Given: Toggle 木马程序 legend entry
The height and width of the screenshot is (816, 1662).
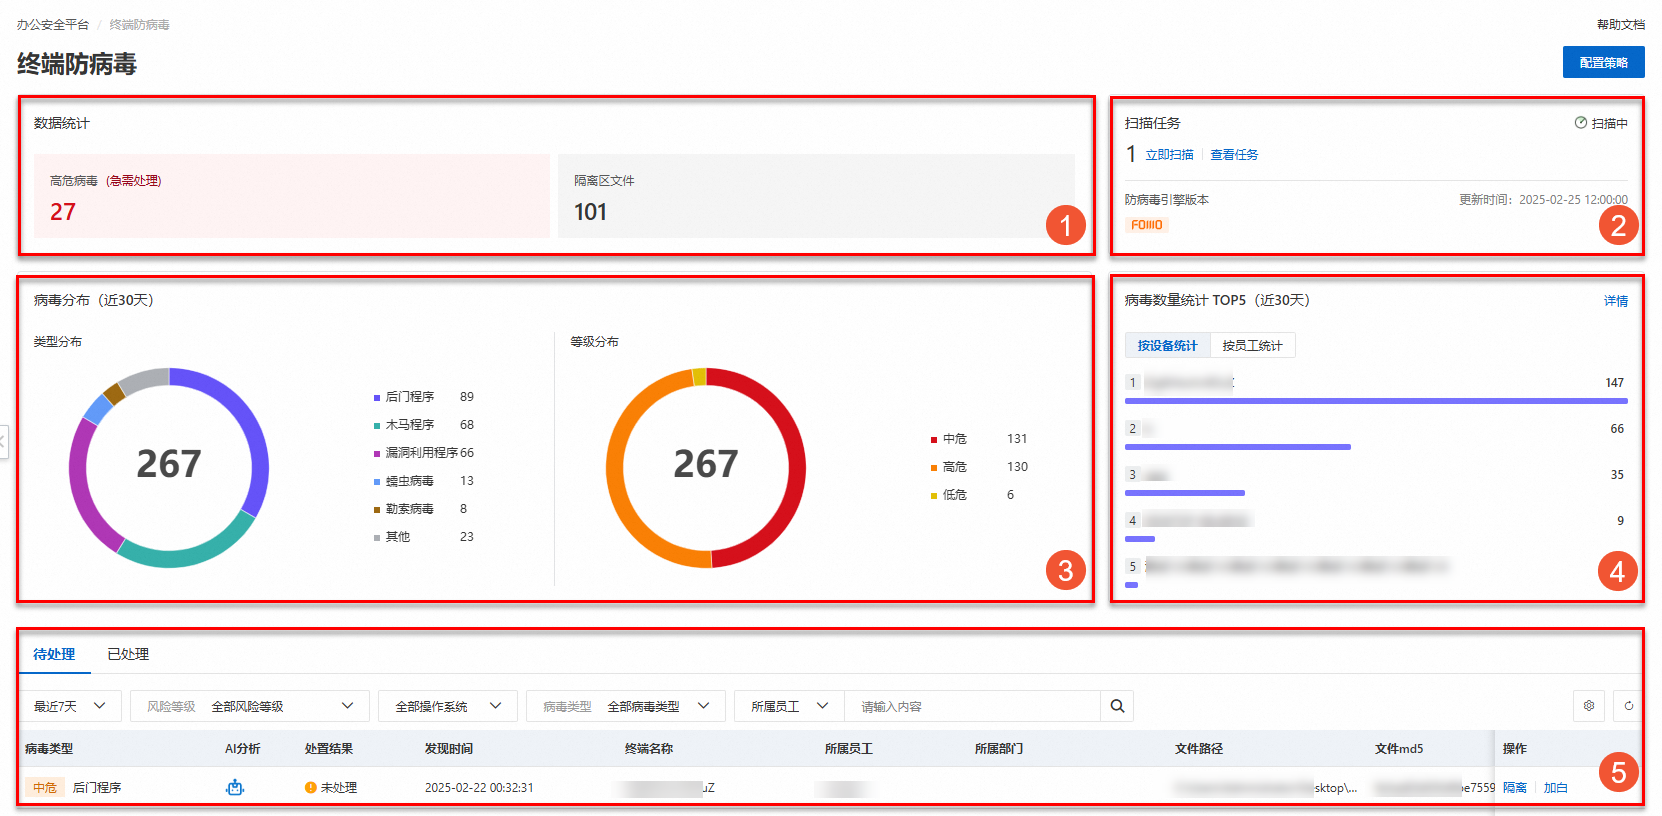Looking at the screenshot, I should coord(404,425).
